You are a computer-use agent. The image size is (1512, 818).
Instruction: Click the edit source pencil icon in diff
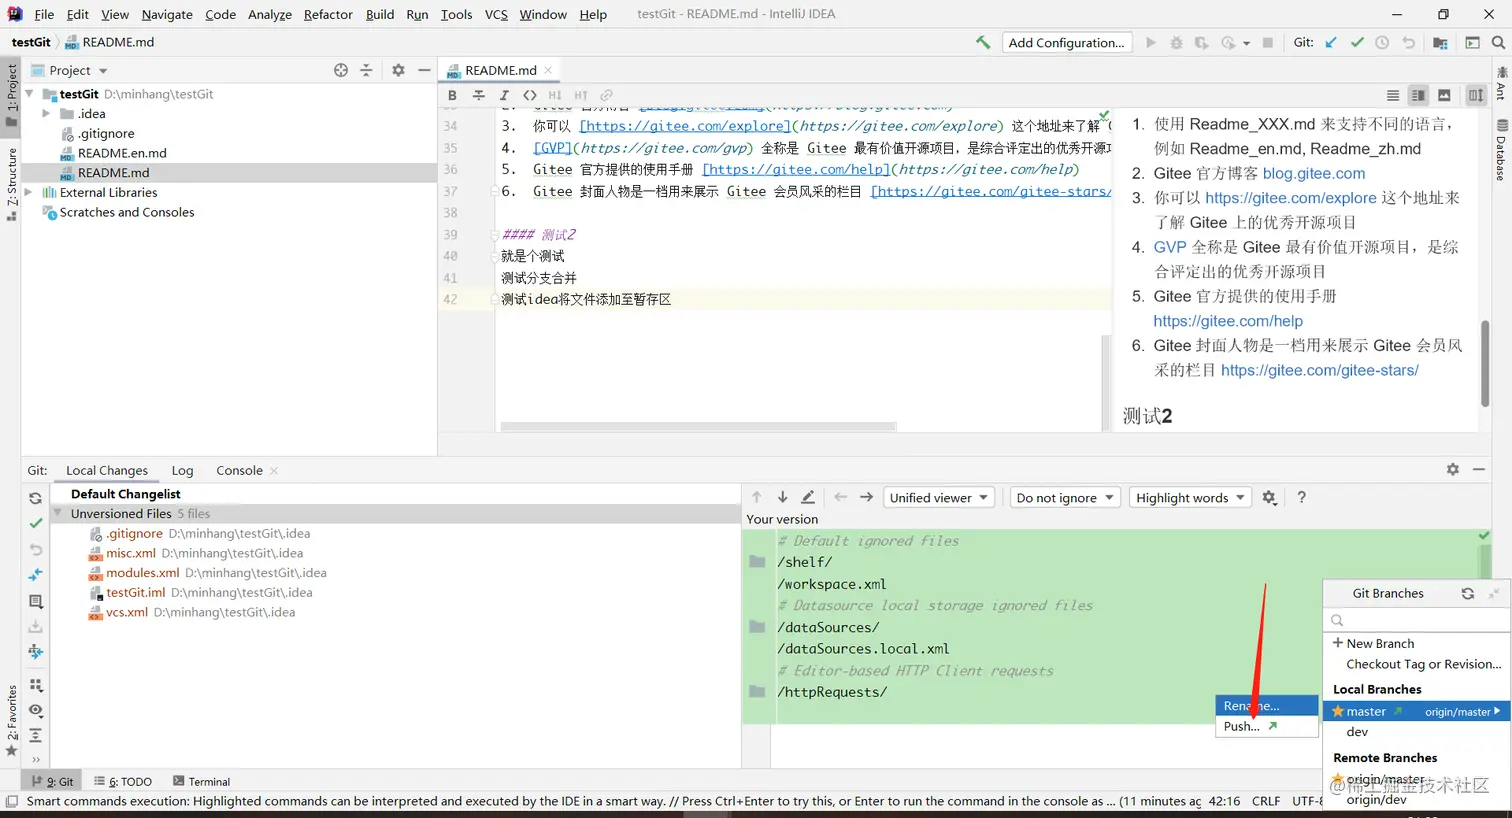(808, 497)
